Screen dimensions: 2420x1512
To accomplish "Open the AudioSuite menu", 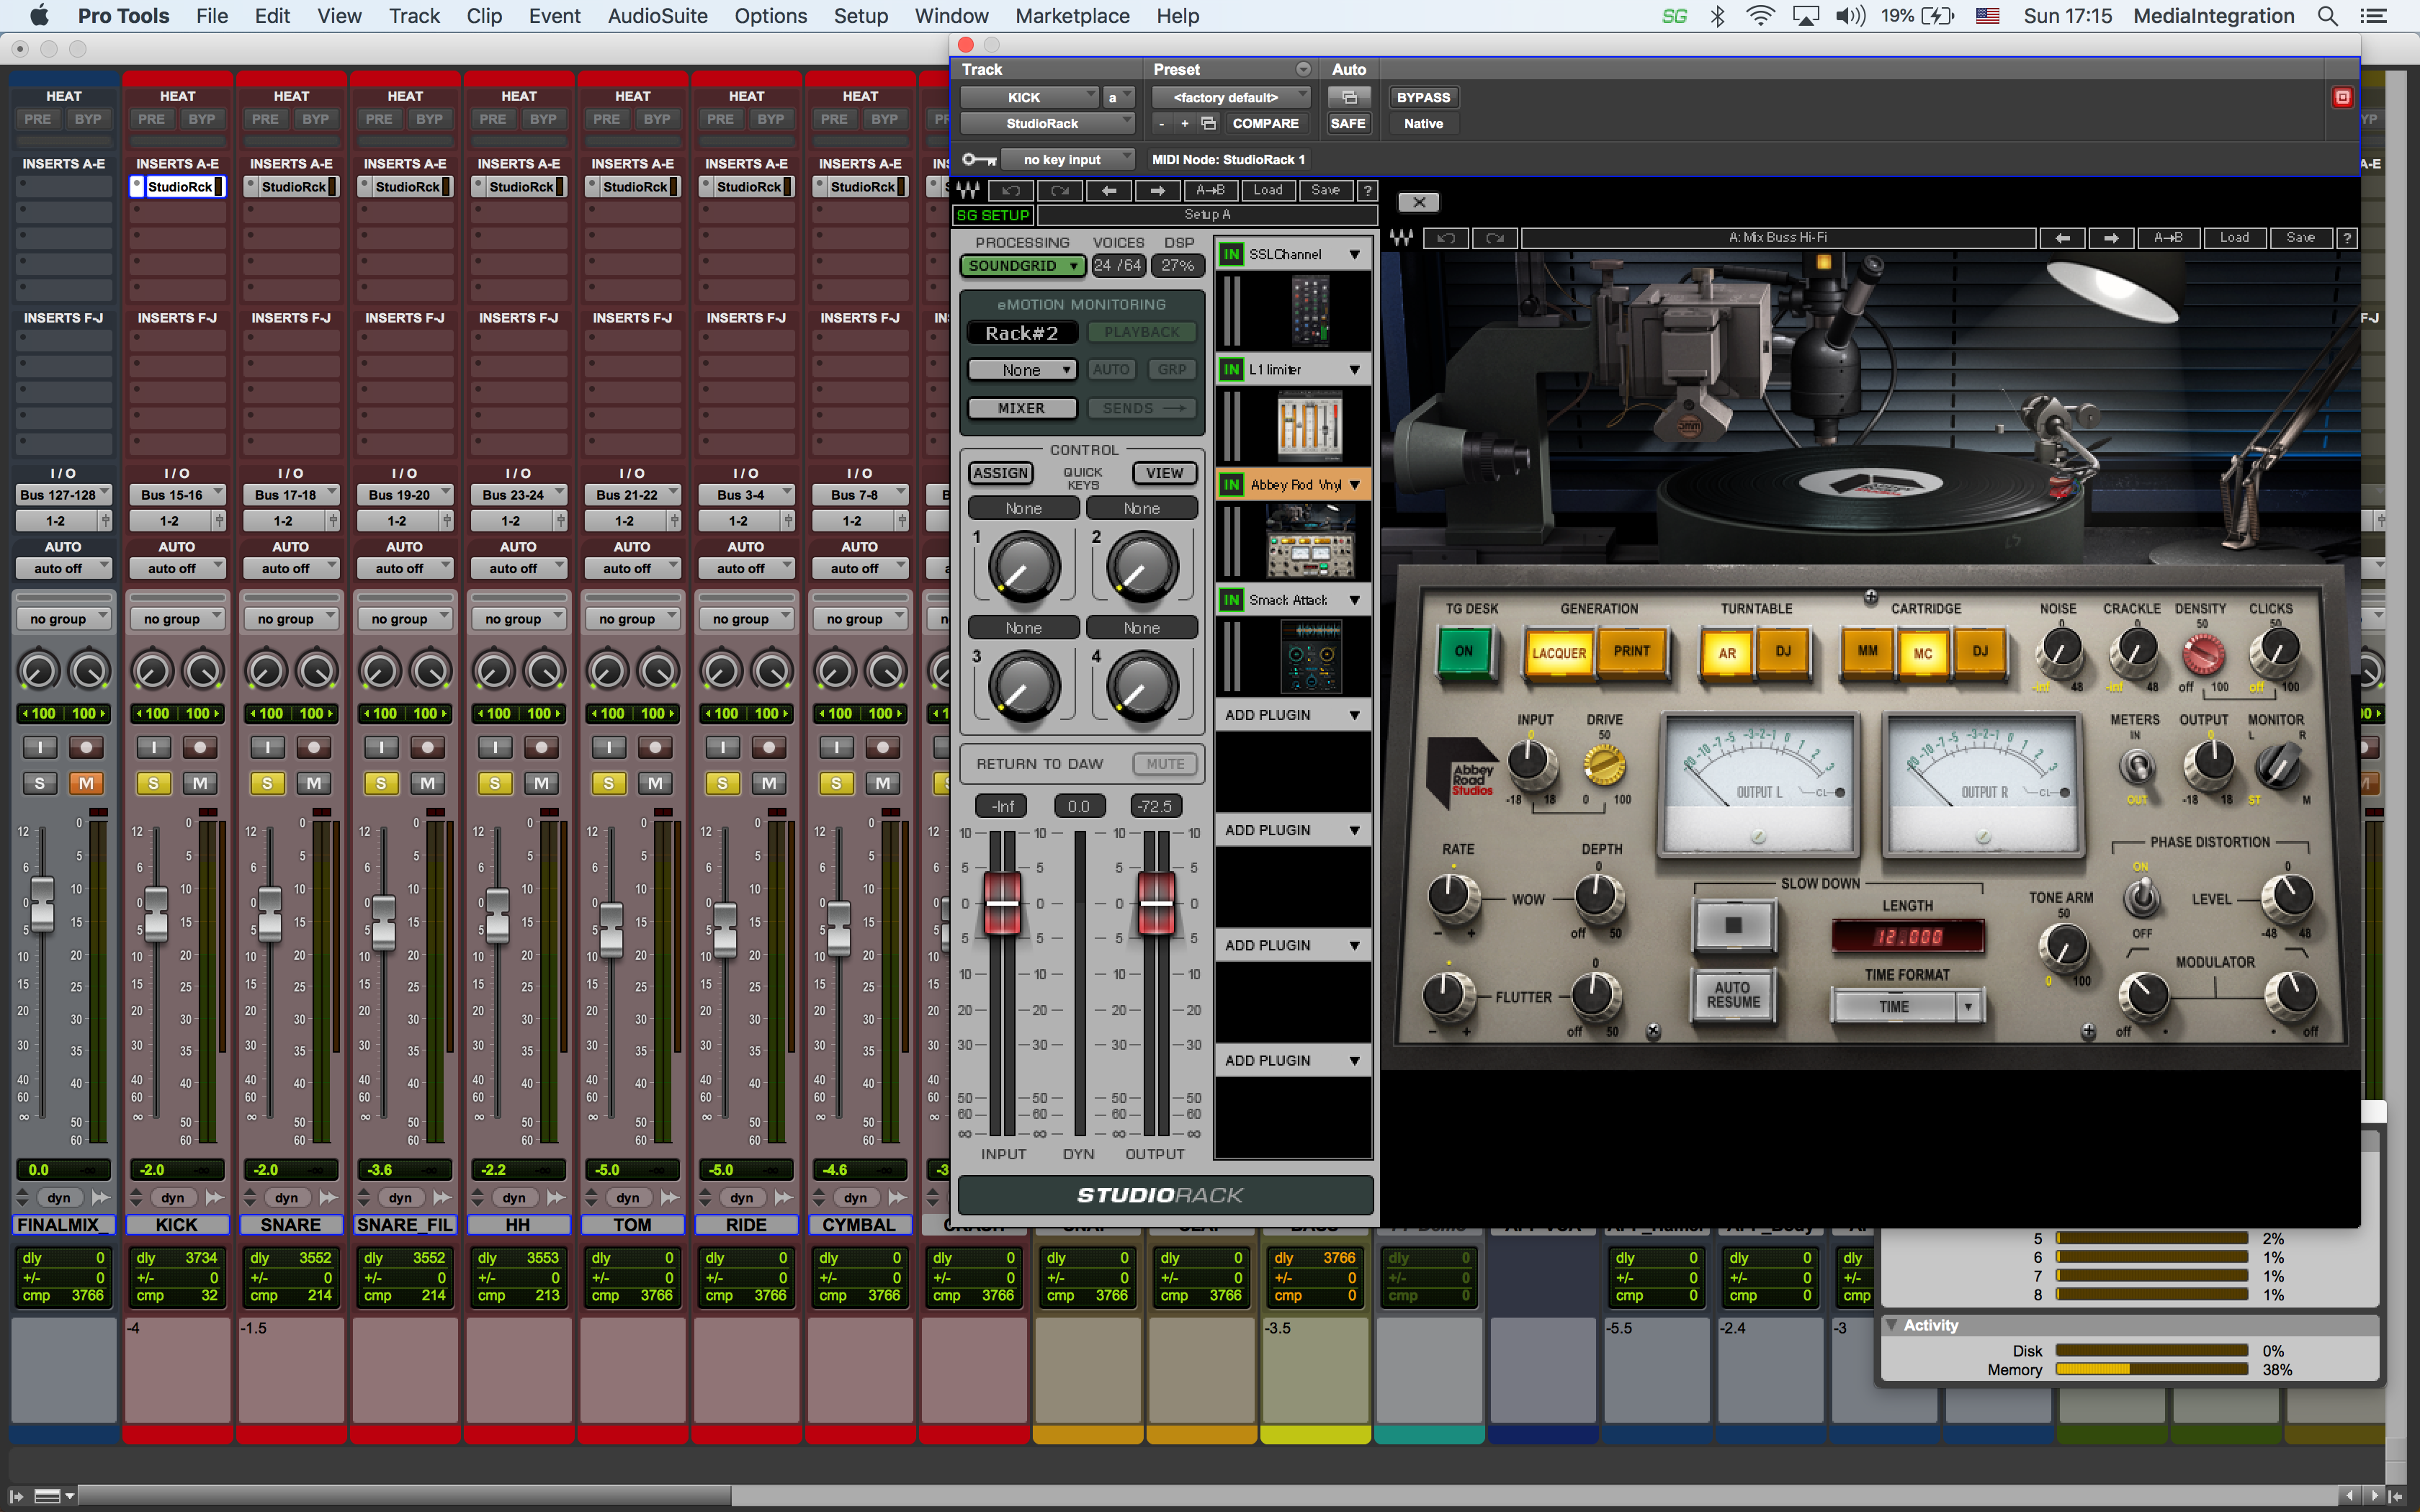I will coord(657,16).
